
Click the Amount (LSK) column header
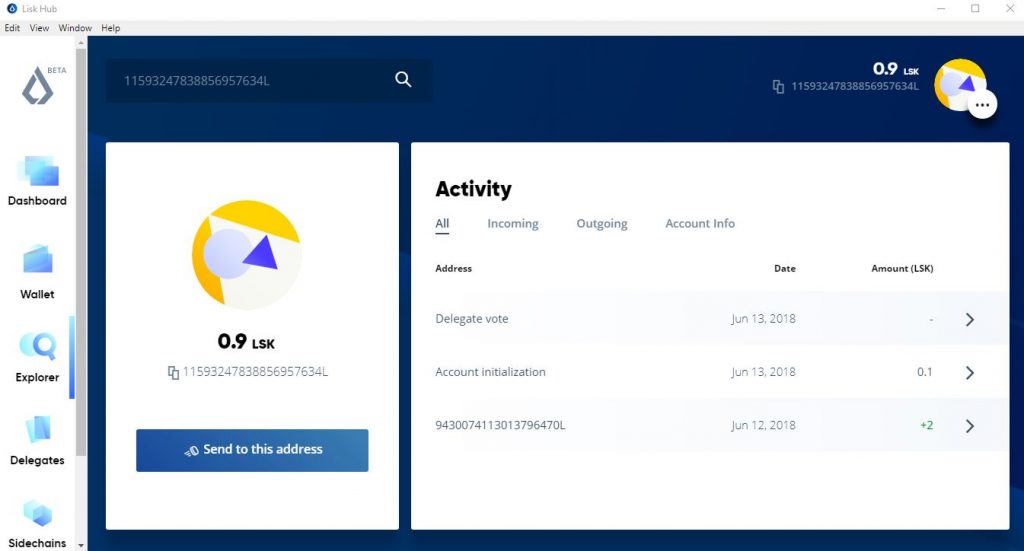(x=902, y=268)
